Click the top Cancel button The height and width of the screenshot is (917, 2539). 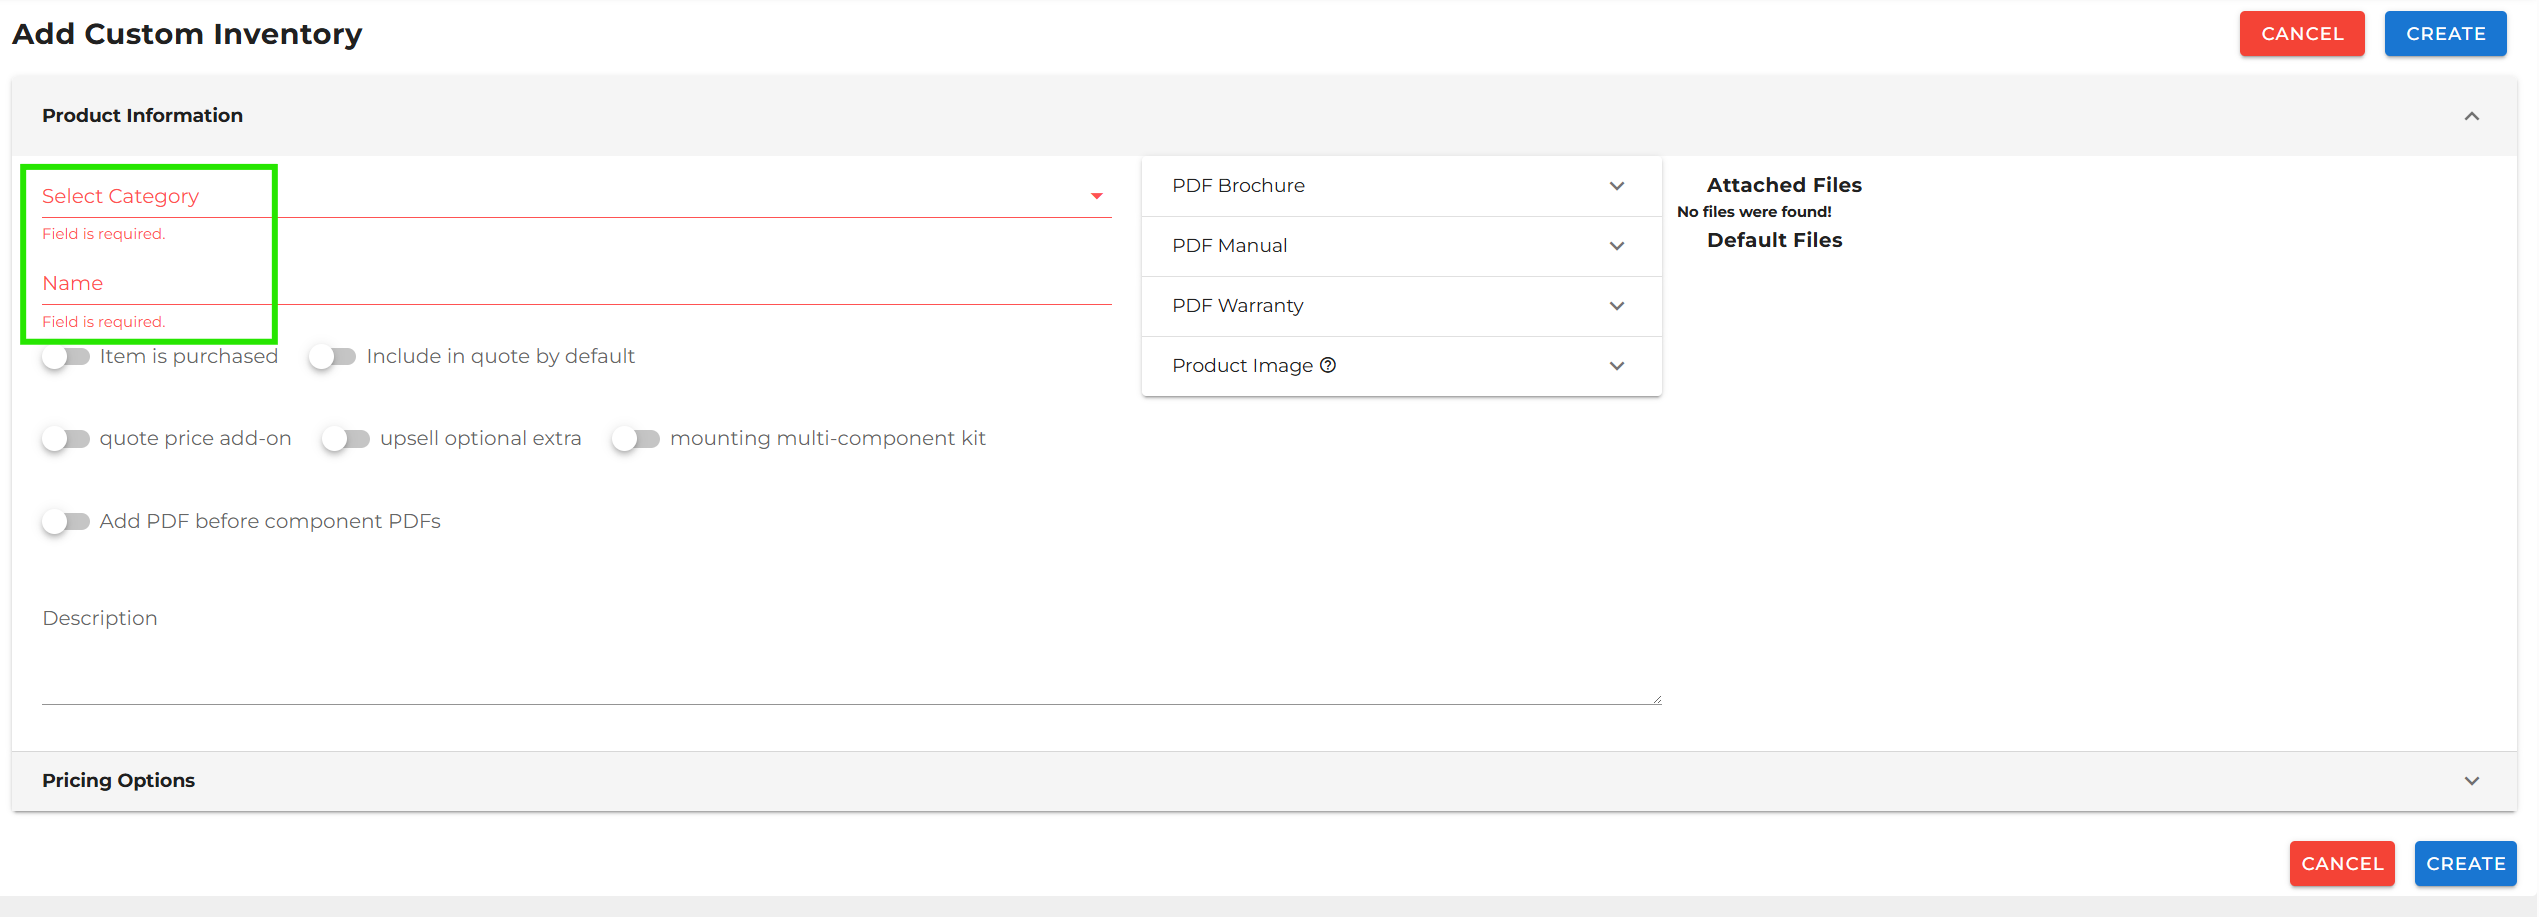point(2301,34)
